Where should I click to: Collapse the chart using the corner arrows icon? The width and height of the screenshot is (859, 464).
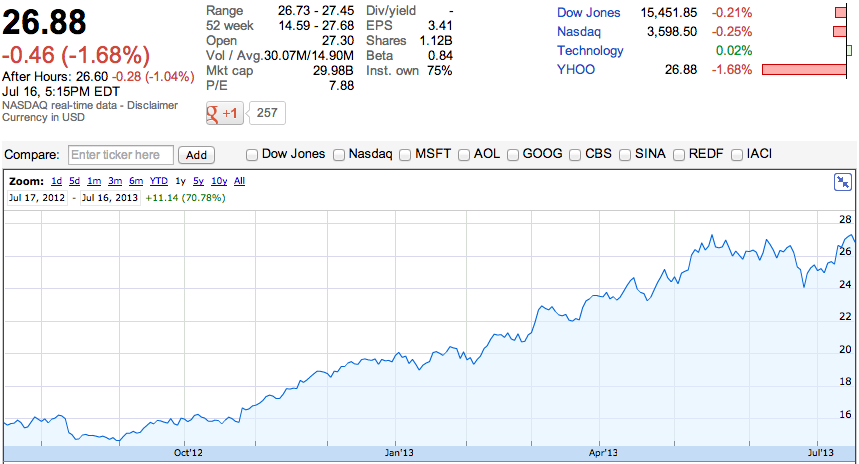[x=843, y=182]
